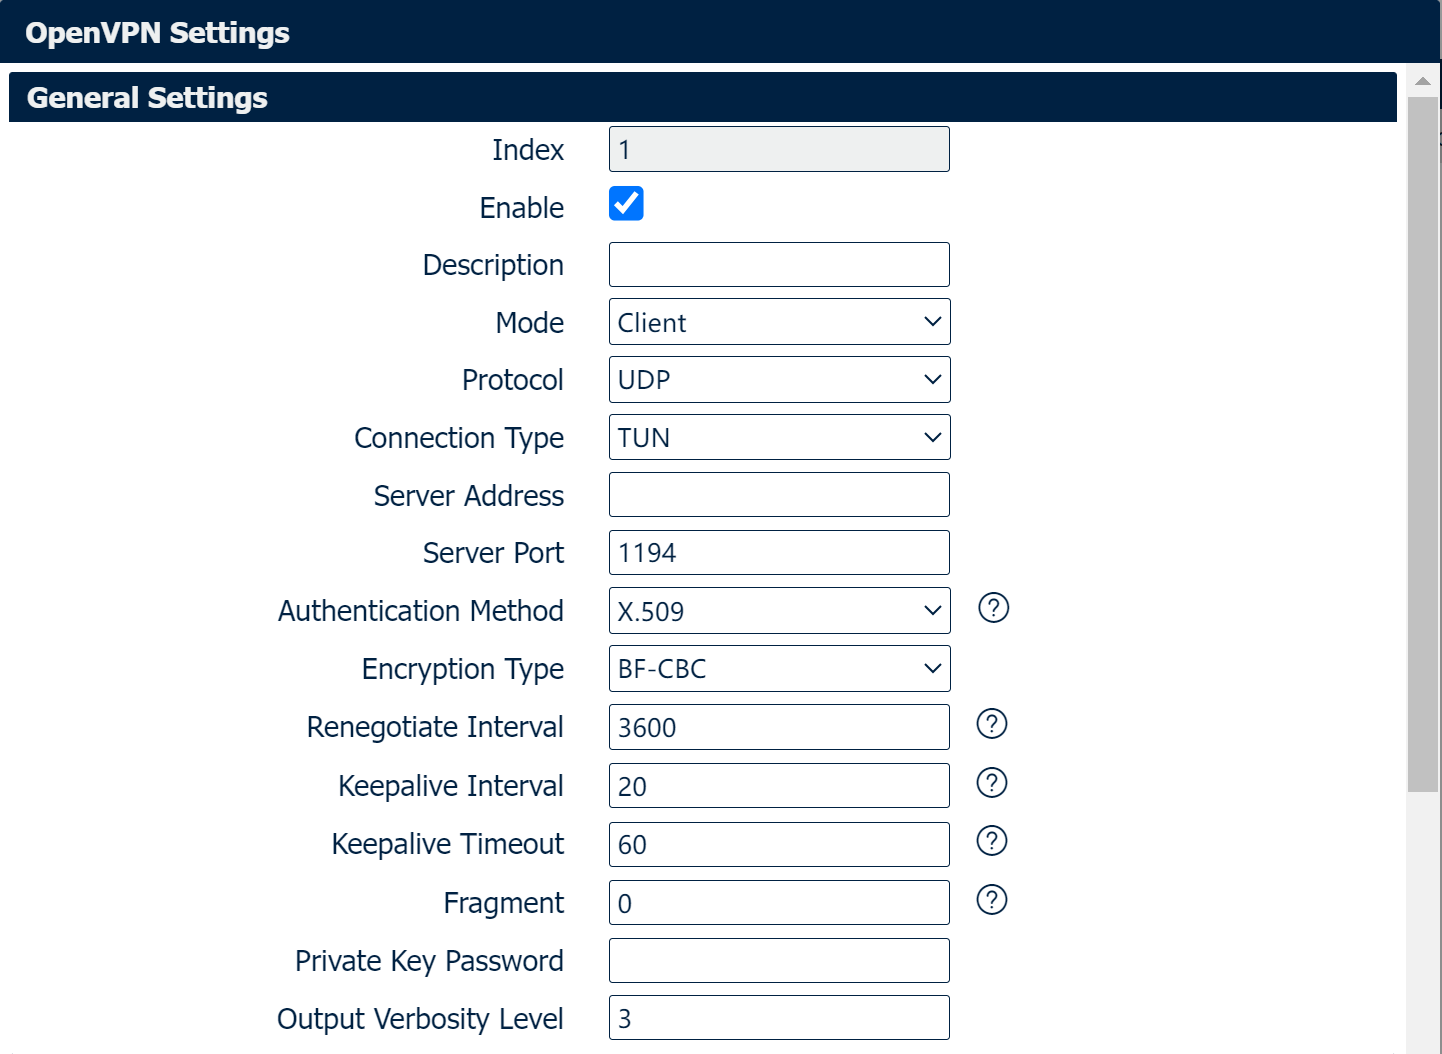The height and width of the screenshot is (1054, 1442).
Task: Expand the Authentication Method dropdown
Action: 779,611
